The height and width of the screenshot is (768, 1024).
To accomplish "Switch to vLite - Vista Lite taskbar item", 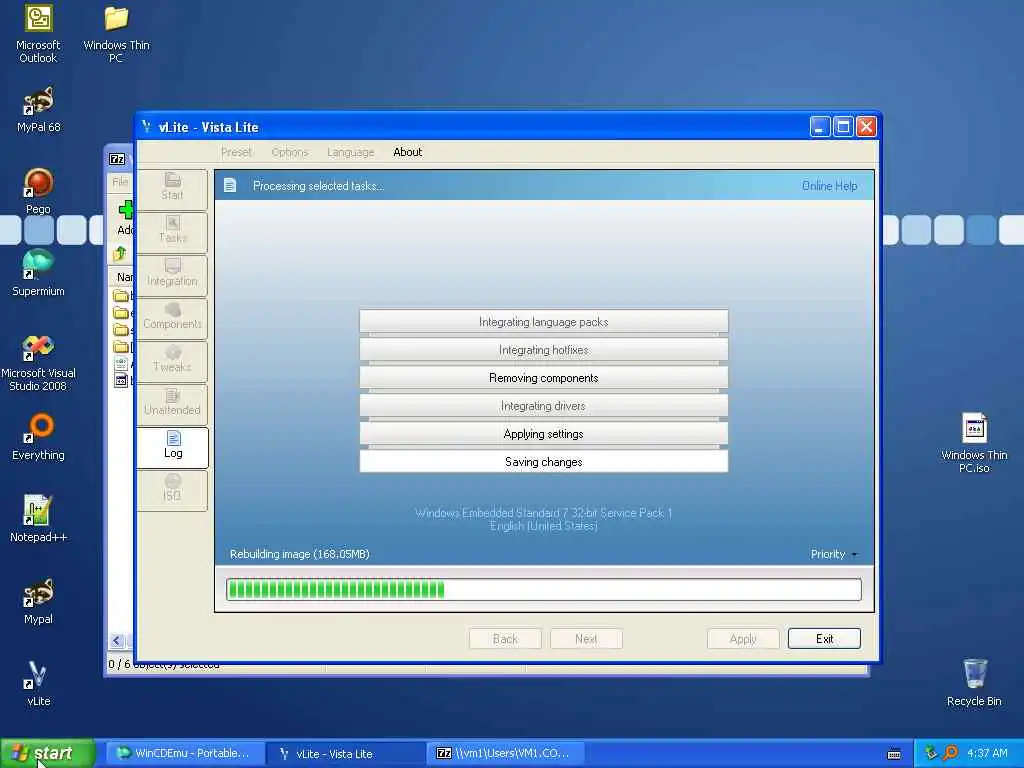I will click(345, 753).
